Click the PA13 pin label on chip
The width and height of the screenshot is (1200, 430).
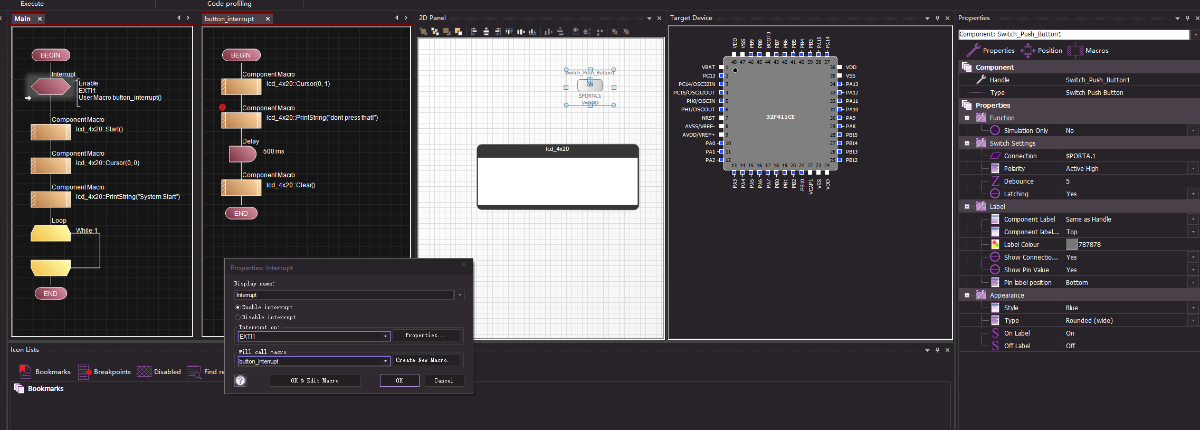(x=852, y=84)
